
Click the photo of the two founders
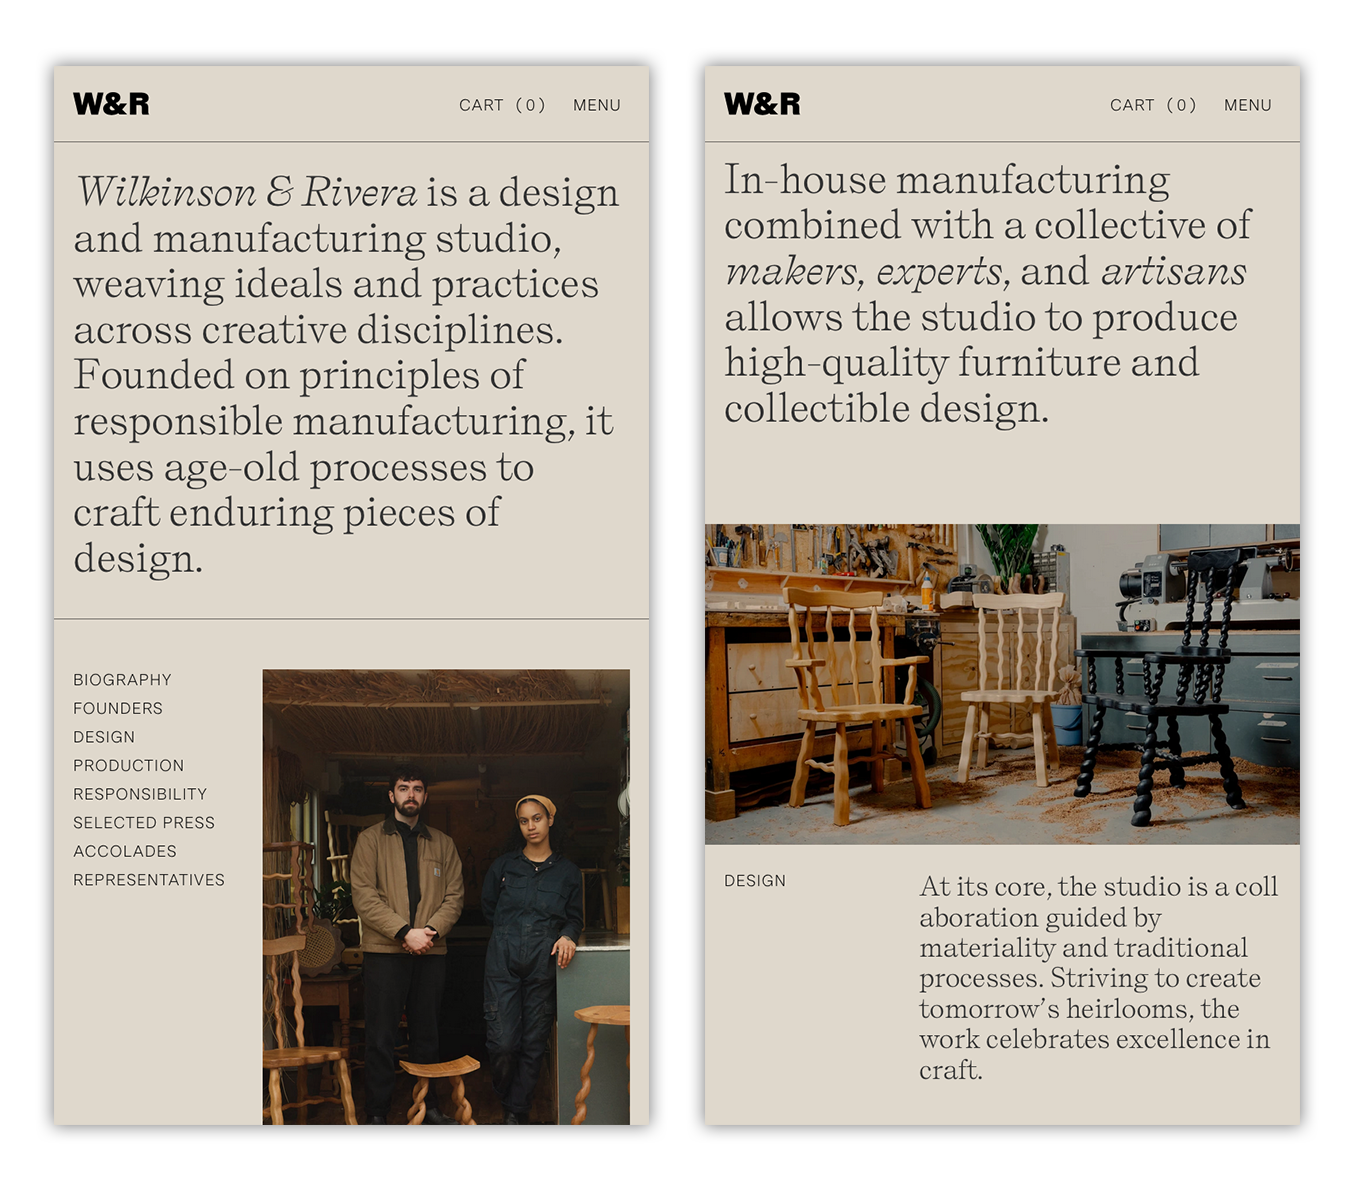(x=446, y=896)
